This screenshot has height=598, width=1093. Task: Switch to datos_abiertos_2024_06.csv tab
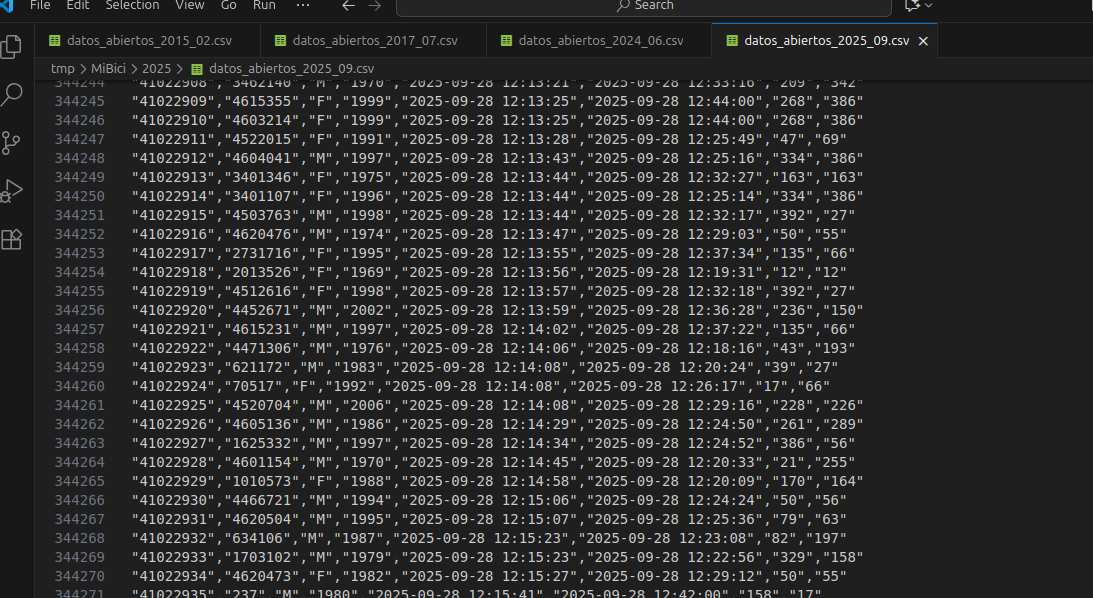click(x=600, y=41)
